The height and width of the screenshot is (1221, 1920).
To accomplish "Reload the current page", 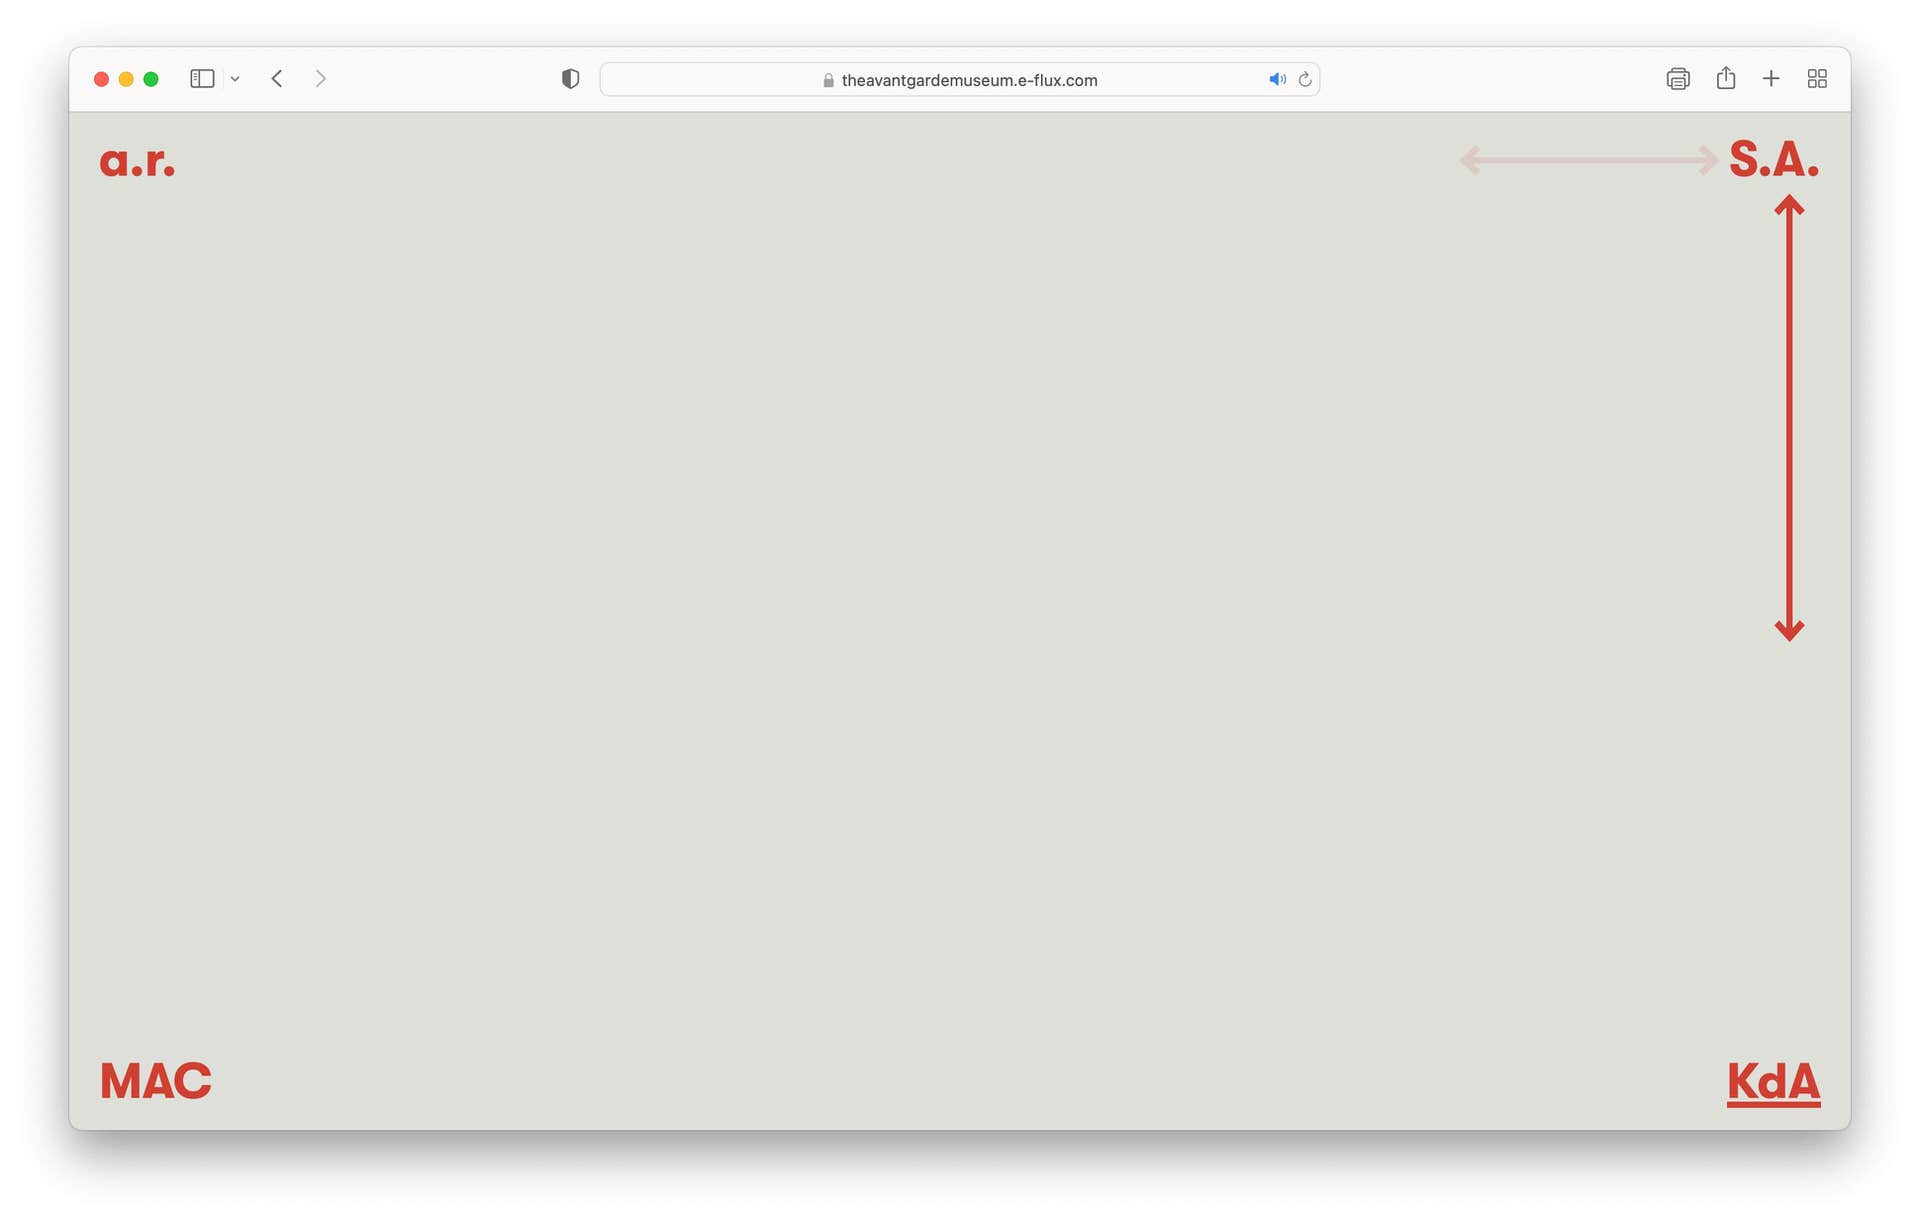I will [1305, 79].
